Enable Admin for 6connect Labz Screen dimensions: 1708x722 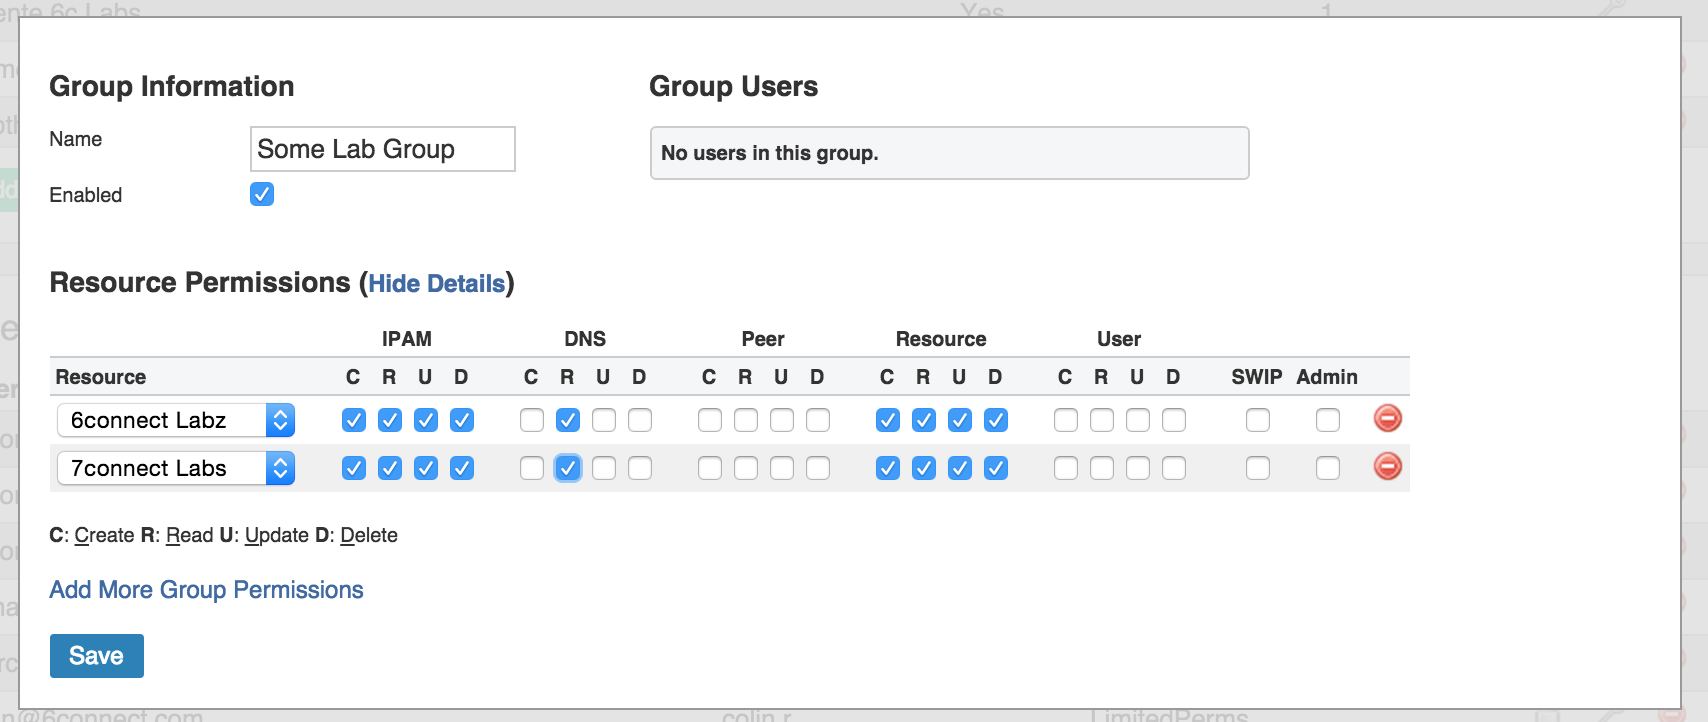1327,420
